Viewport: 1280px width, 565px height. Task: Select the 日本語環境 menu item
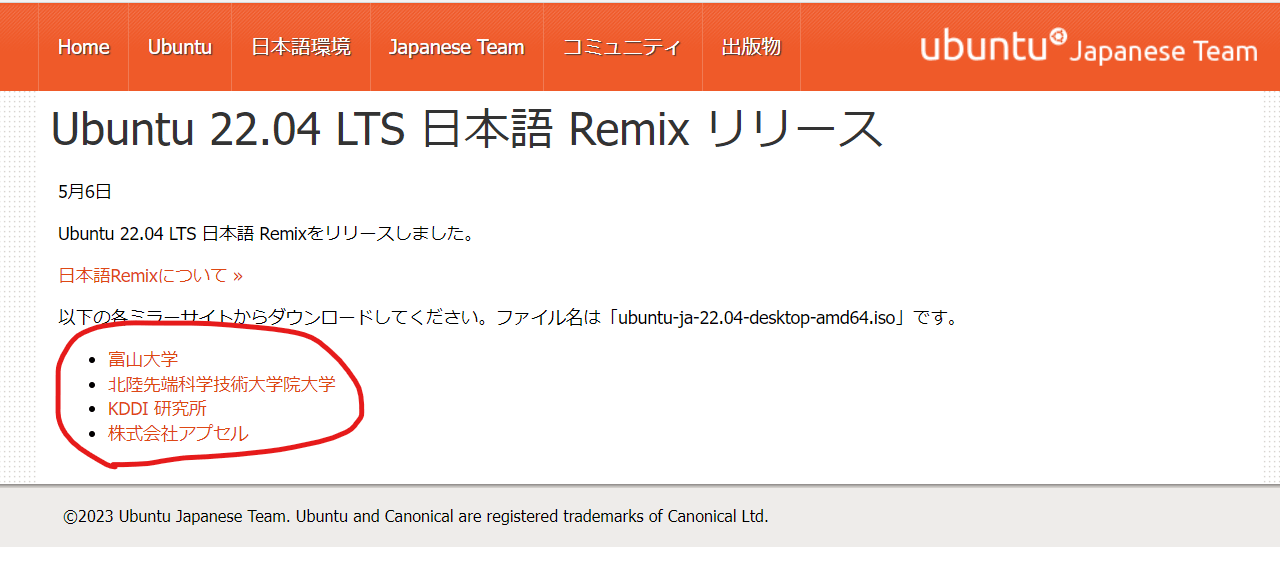pyautogui.click(x=301, y=47)
